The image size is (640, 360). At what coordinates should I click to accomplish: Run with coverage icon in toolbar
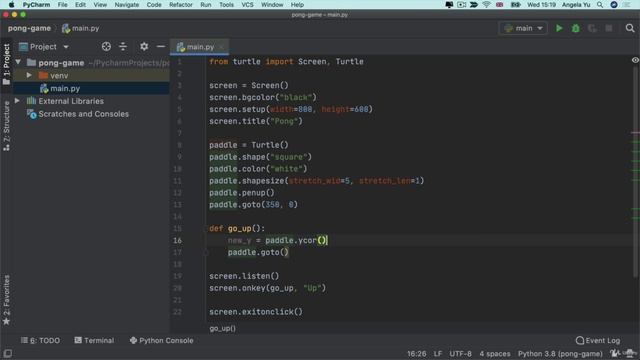click(592, 28)
